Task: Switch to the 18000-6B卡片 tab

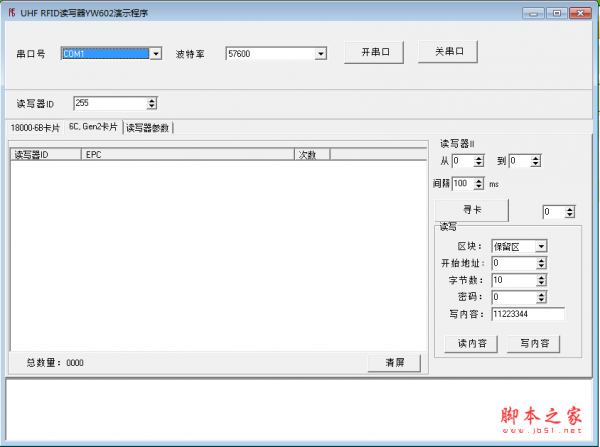Action: 35,128
